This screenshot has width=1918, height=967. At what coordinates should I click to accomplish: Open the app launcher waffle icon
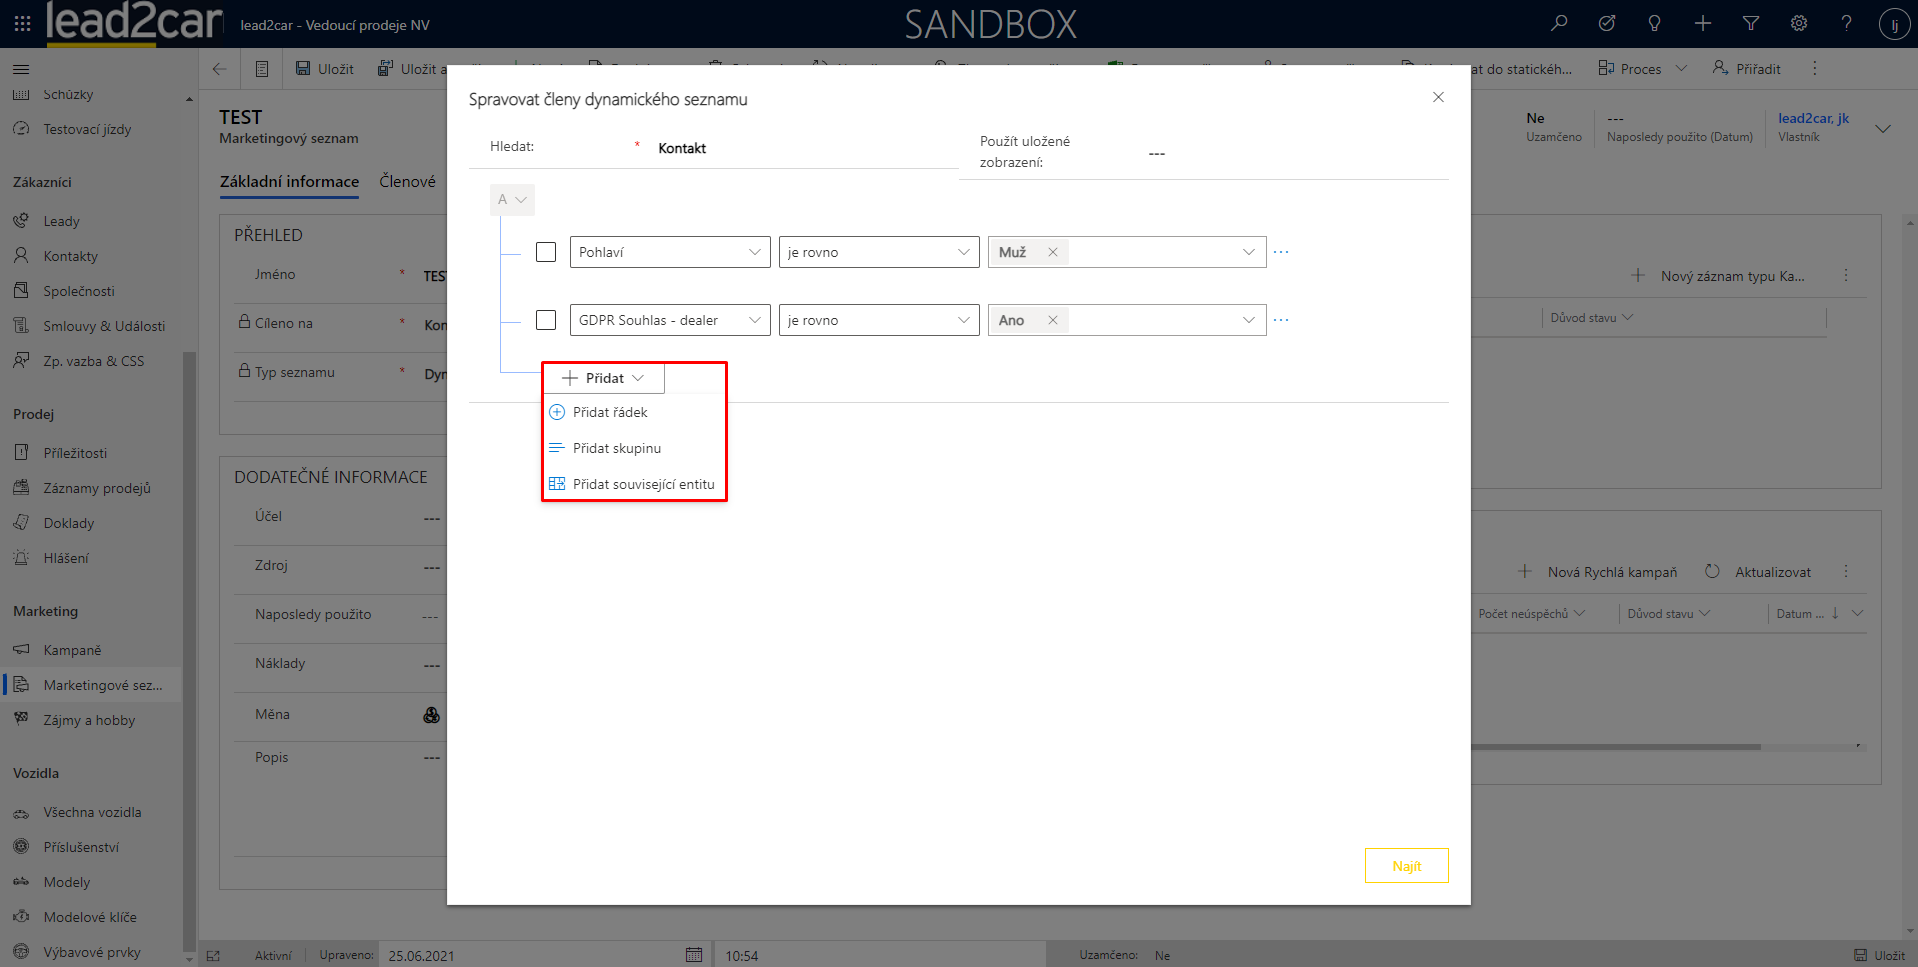(22, 23)
